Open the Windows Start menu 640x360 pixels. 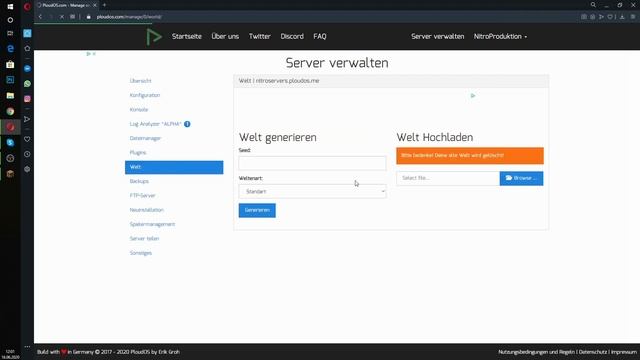[10, 7]
